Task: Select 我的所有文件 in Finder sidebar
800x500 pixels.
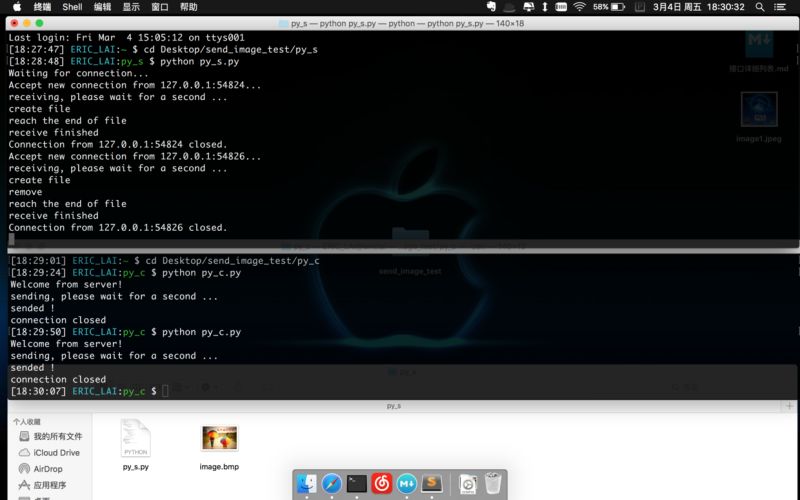Action: tap(51, 436)
